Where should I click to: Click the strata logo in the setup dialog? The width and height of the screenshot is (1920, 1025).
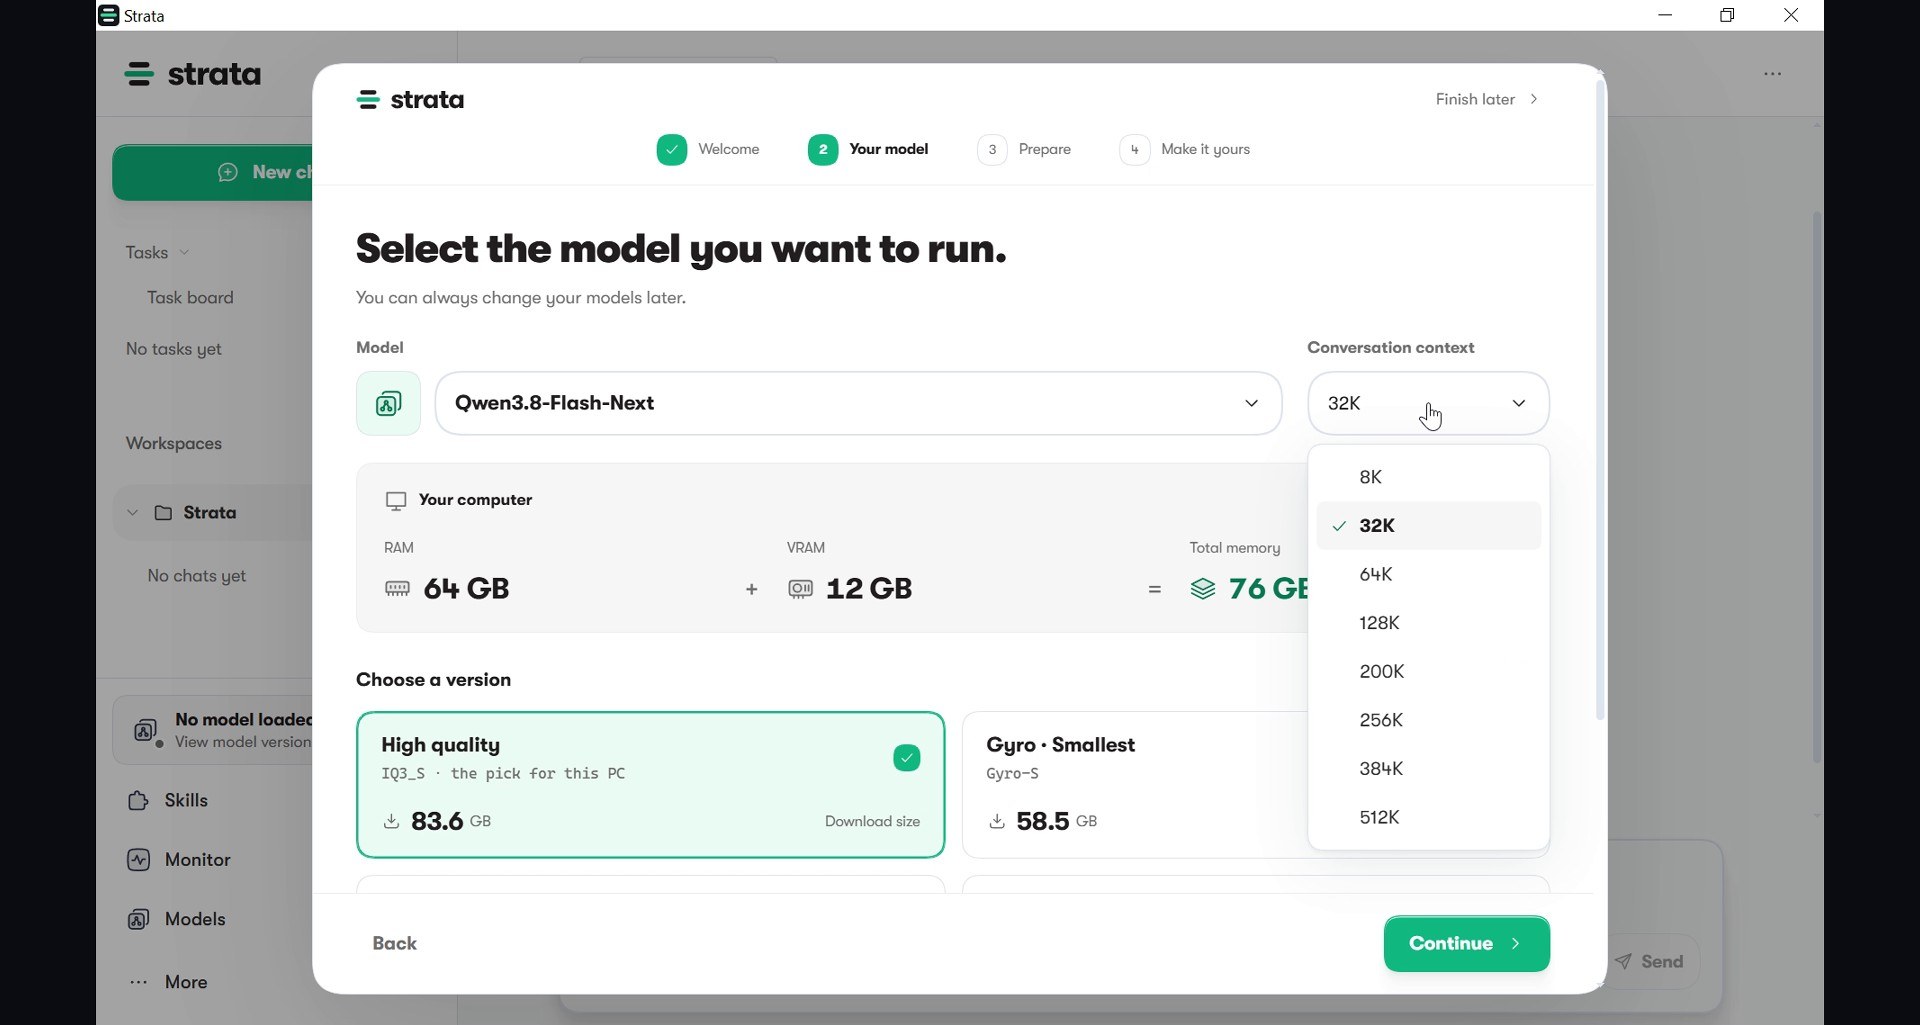[x=410, y=100]
